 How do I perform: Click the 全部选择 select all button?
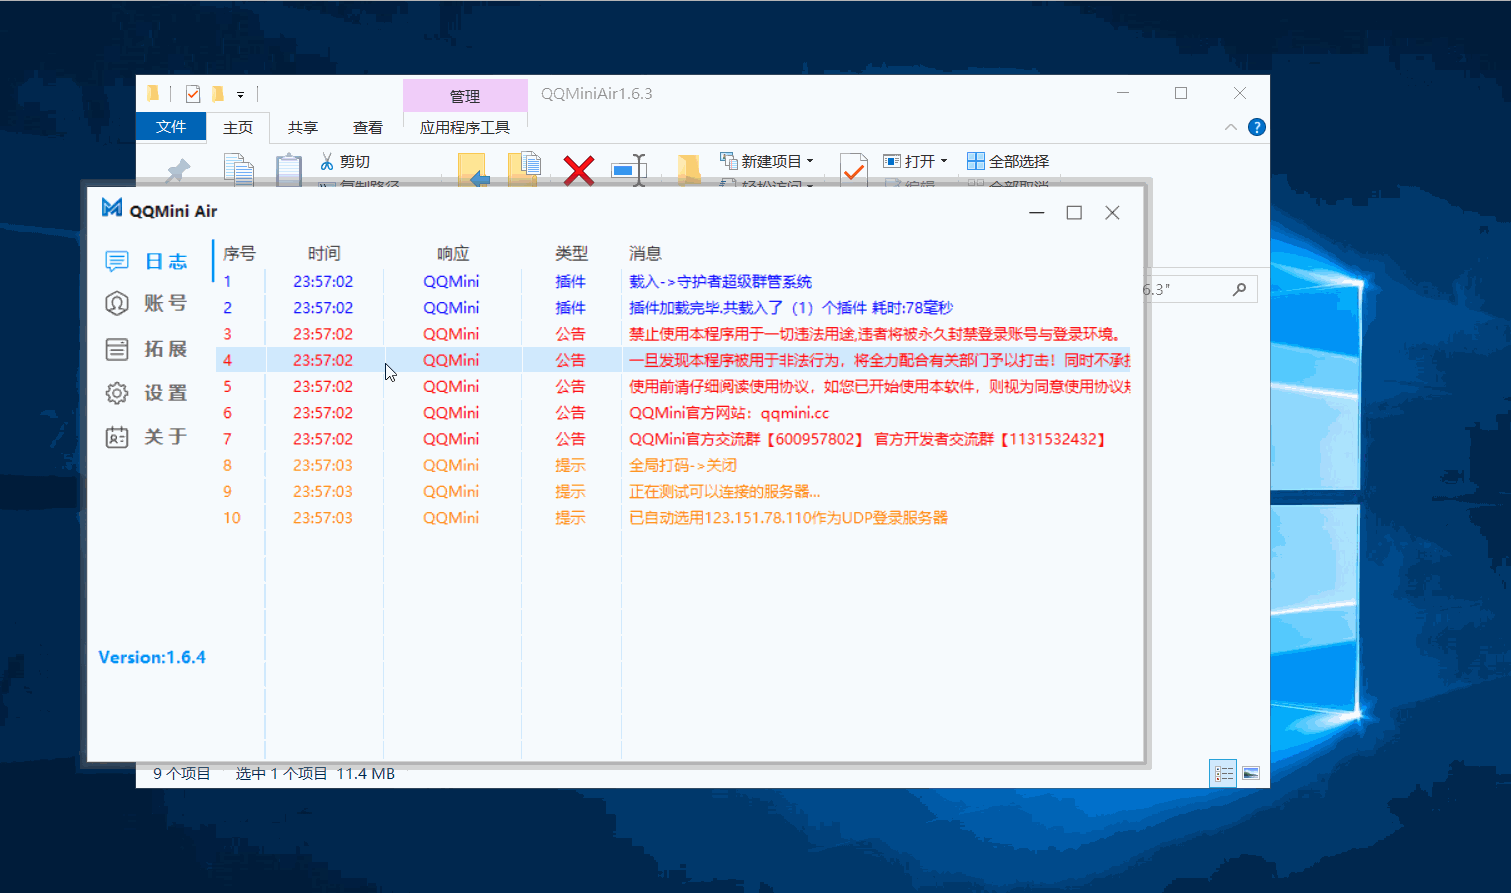pos(1008,161)
